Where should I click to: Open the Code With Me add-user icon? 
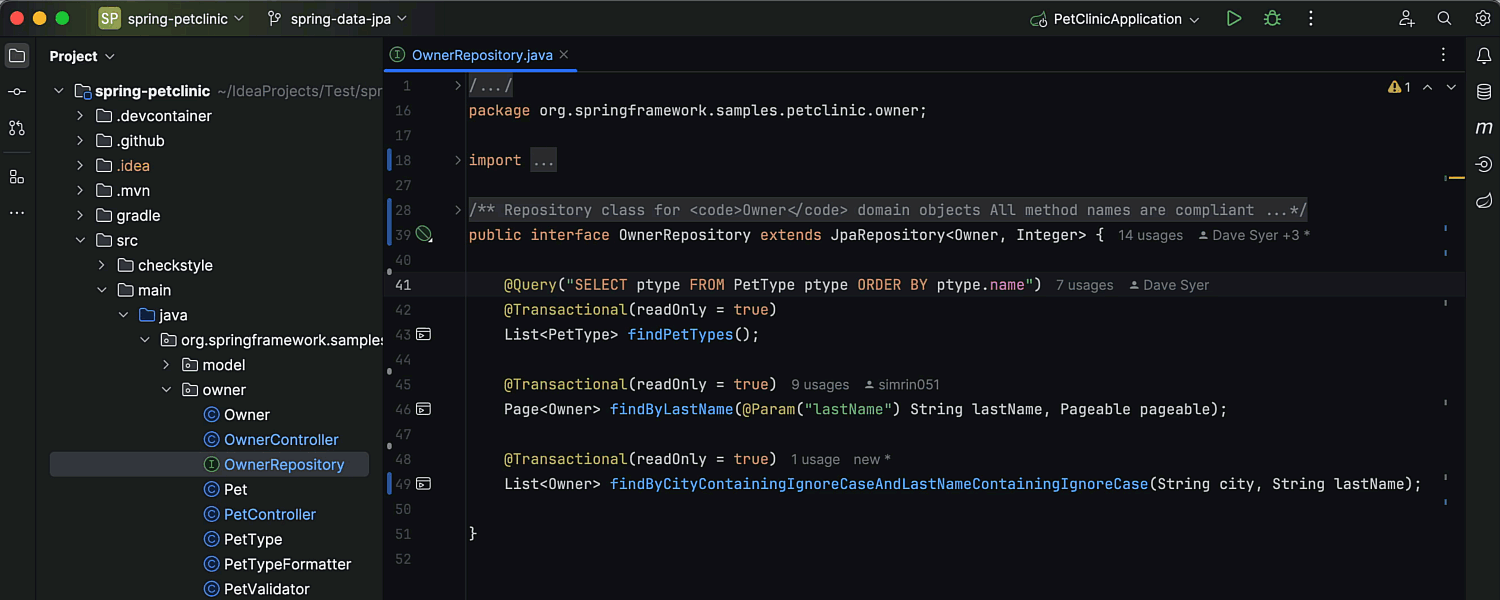1407,19
